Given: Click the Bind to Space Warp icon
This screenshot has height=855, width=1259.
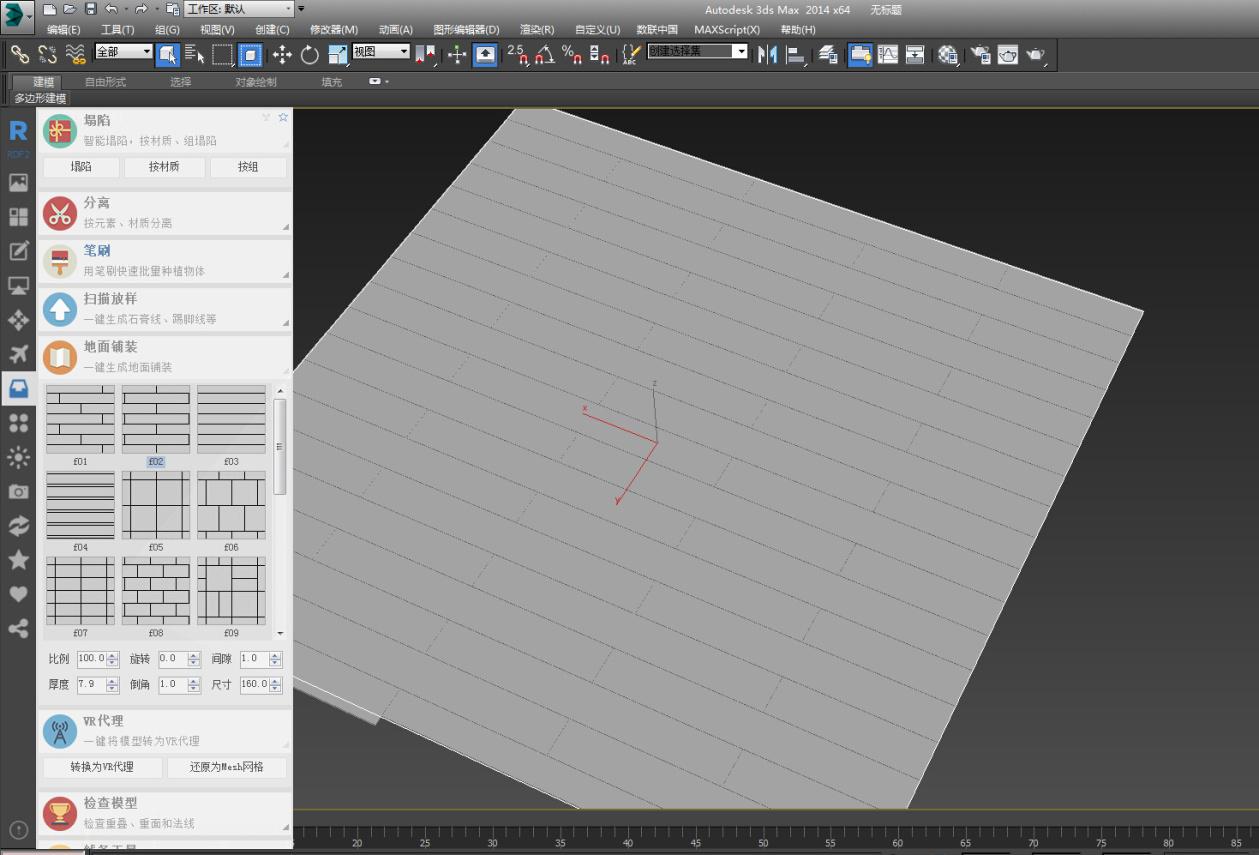Looking at the screenshot, I should pyautogui.click(x=75, y=54).
